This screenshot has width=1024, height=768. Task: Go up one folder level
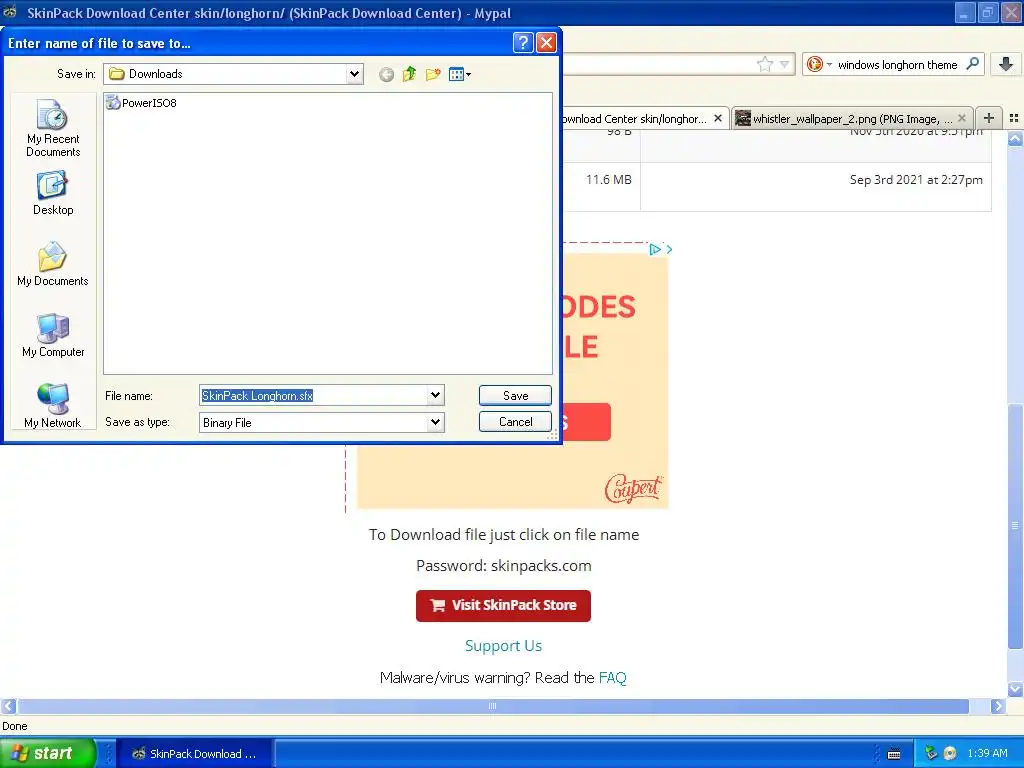click(x=409, y=74)
